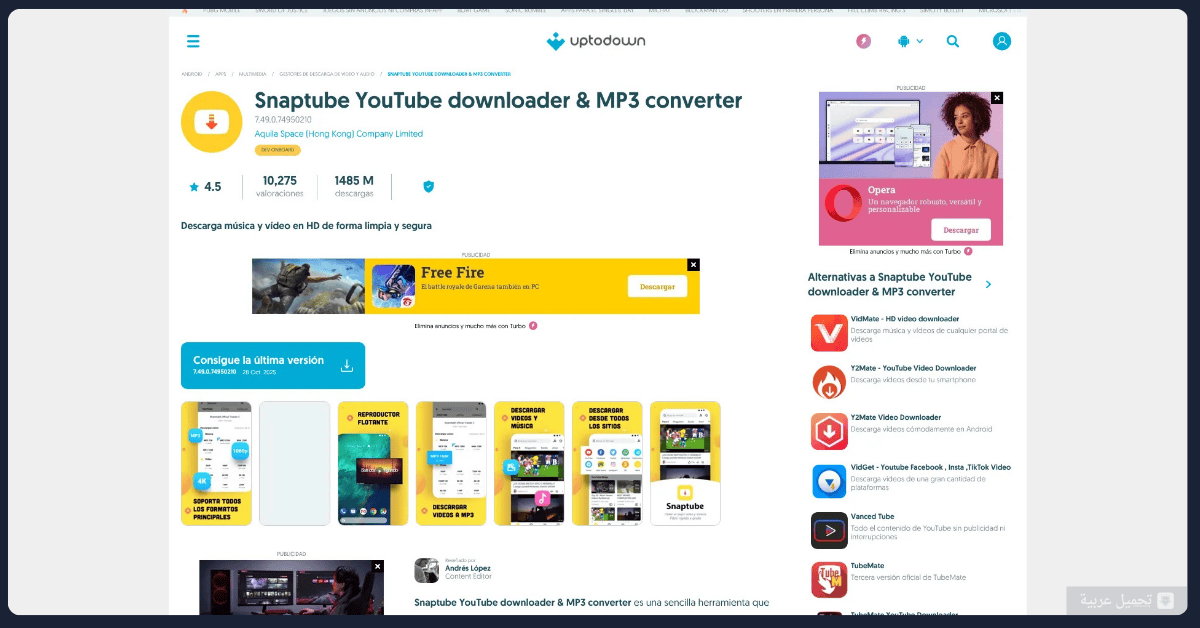
Task: Open VidMate app icon
Action: tap(829, 333)
